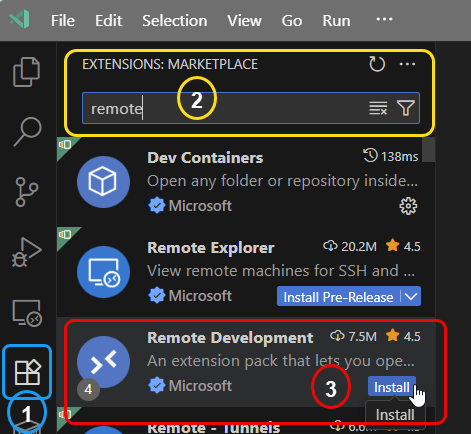Click the Remote Development extension icon
Viewport: 471px width, 434px height.
click(x=103, y=362)
